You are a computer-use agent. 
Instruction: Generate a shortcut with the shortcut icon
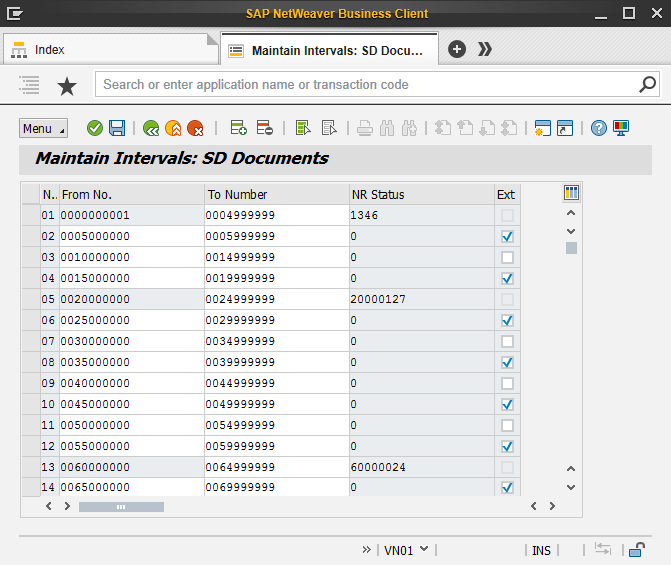tap(565, 128)
